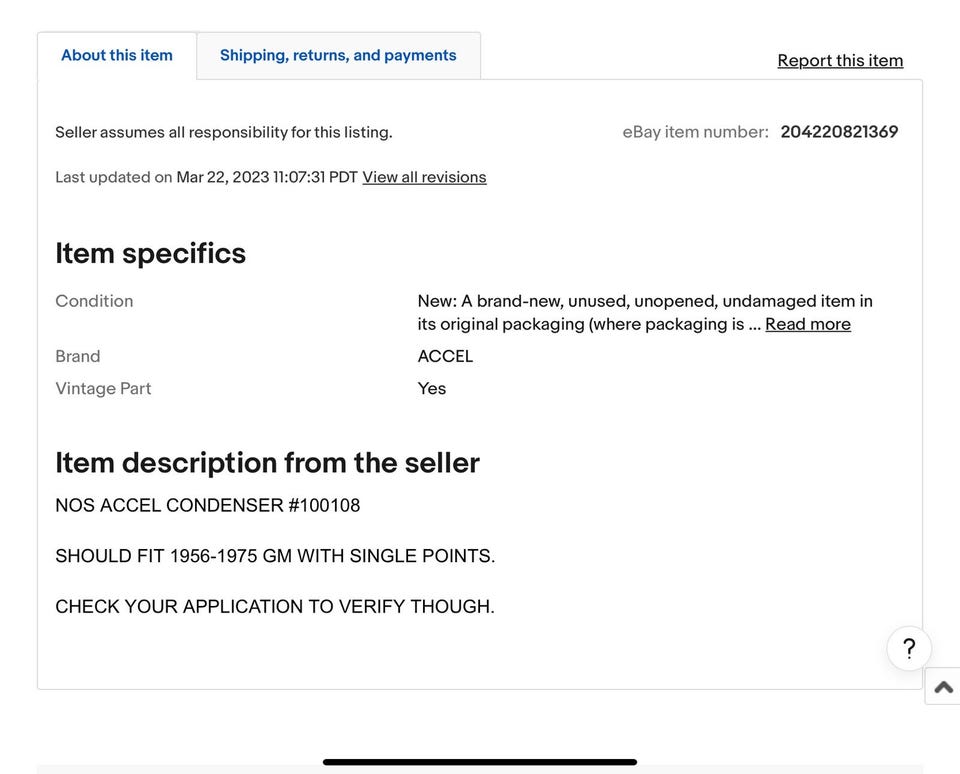The height and width of the screenshot is (774, 960).
Task: Click the Condition label
Action: coord(94,301)
